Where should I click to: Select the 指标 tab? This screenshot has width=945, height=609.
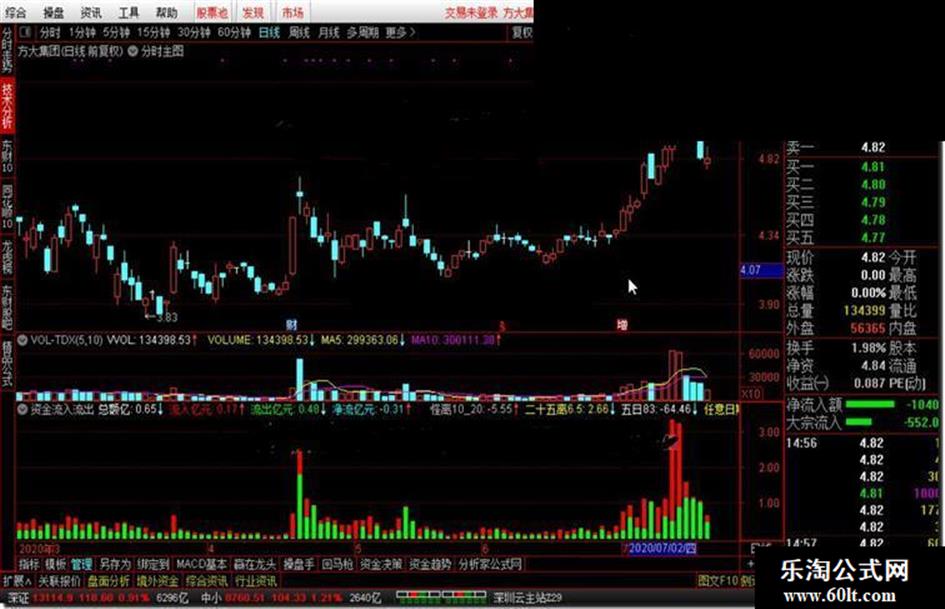click(29, 564)
